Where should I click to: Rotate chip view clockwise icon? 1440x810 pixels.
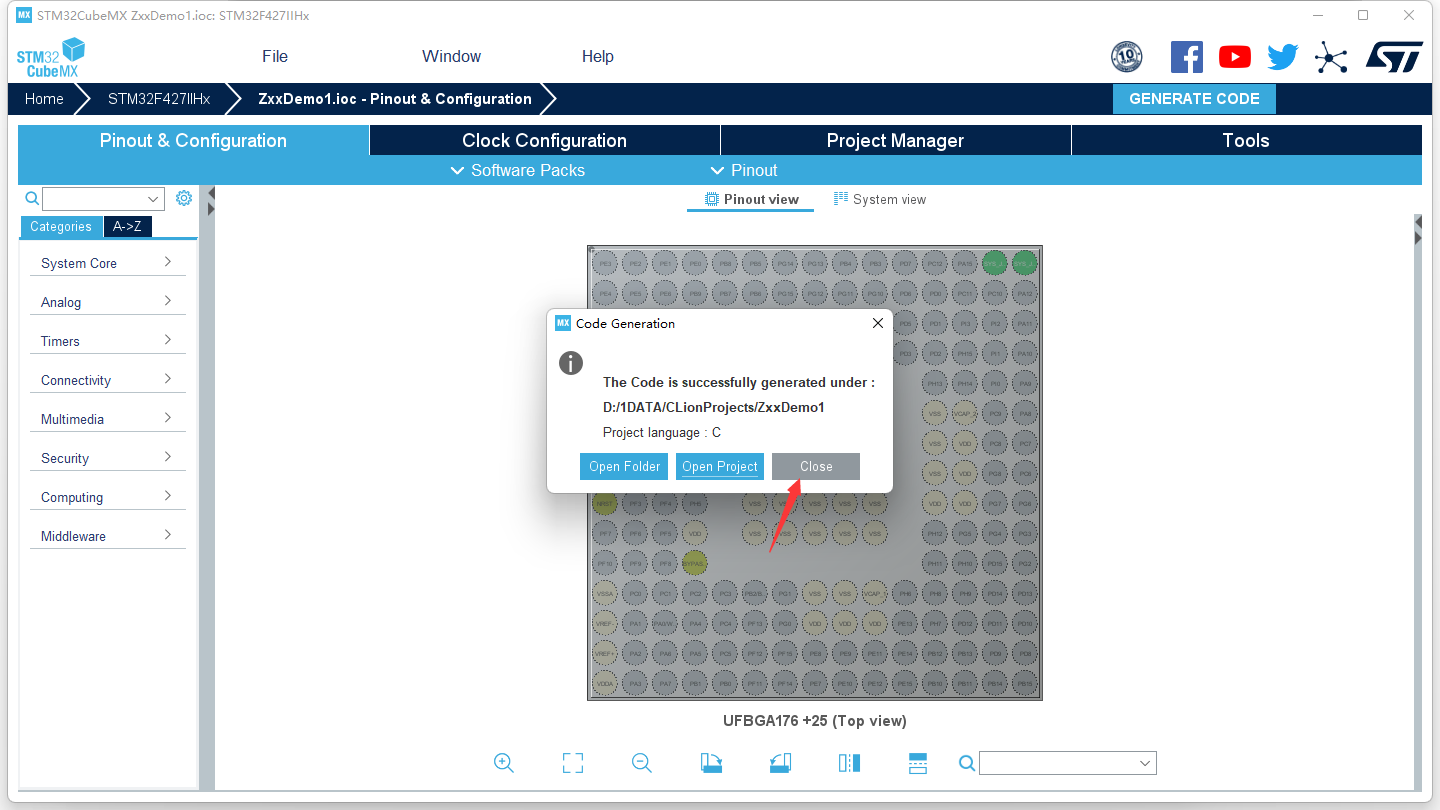(x=711, y=763)
